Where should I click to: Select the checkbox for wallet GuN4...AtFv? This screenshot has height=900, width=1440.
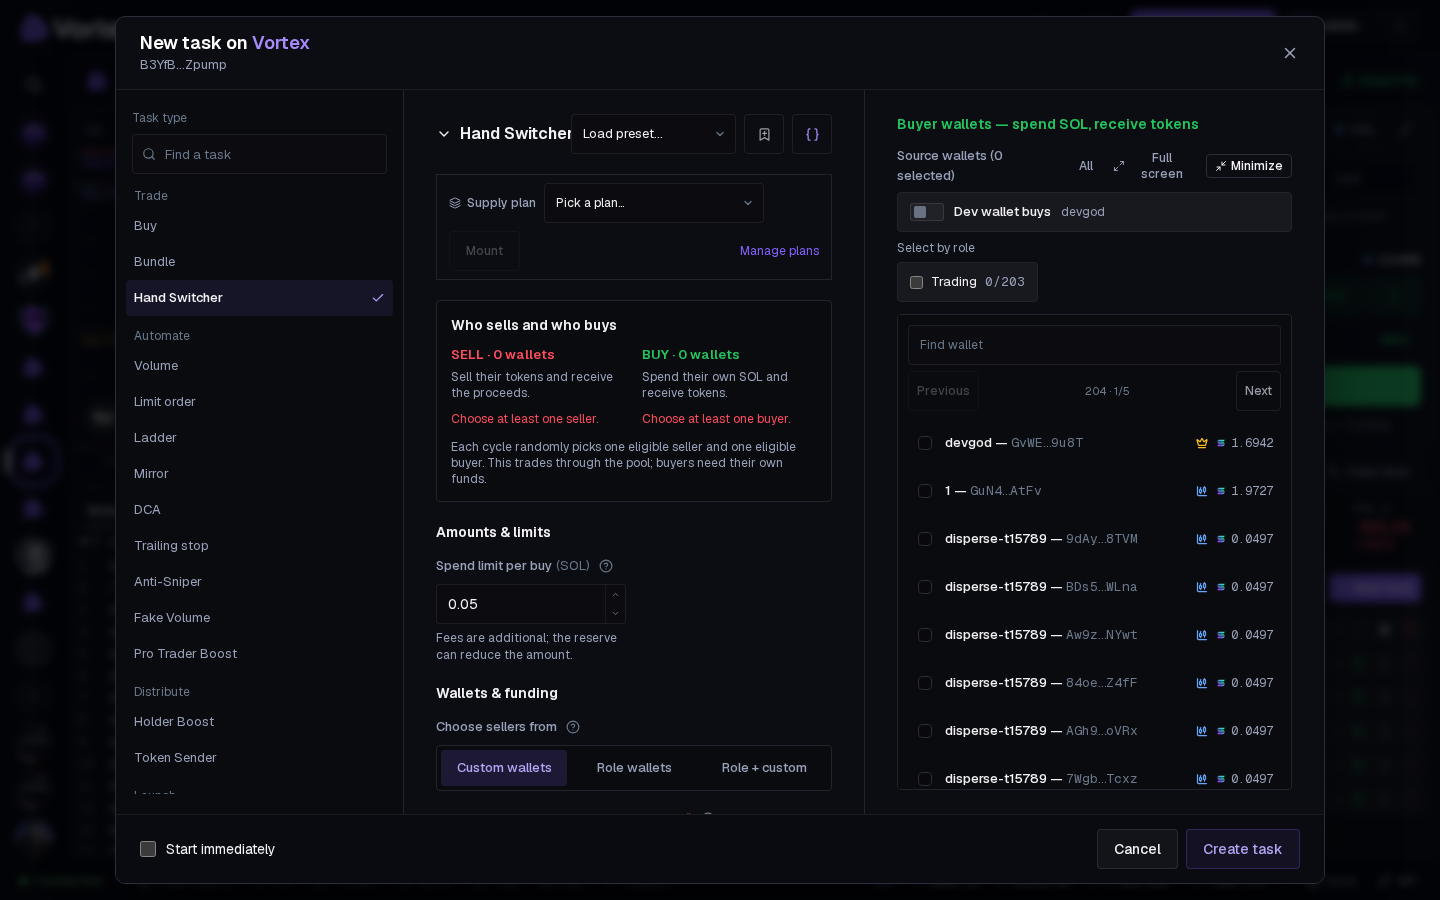pyautogui.click(x=925, y=491)
